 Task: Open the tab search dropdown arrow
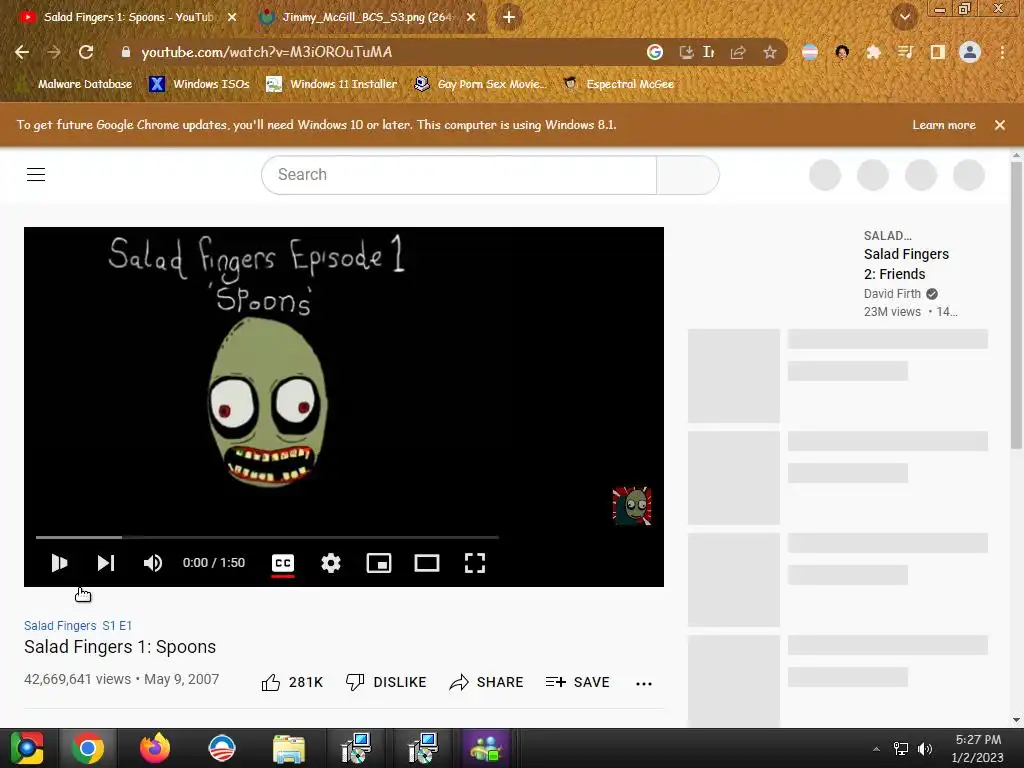click(x=904, y=17)
